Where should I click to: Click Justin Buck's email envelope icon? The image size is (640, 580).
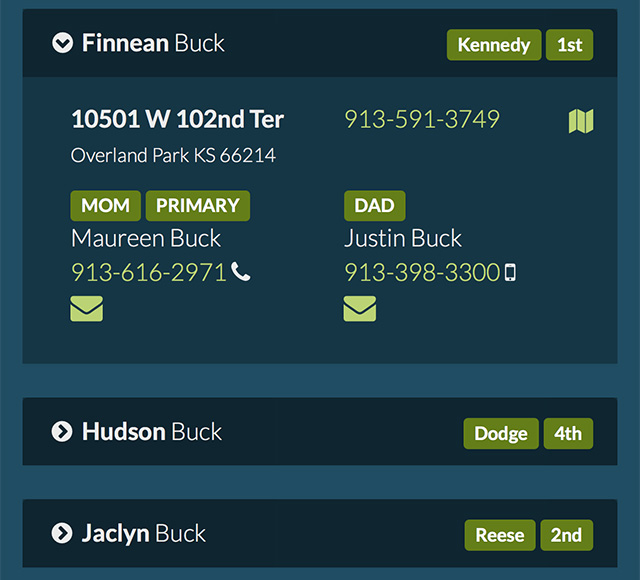[x=360, y=309]
